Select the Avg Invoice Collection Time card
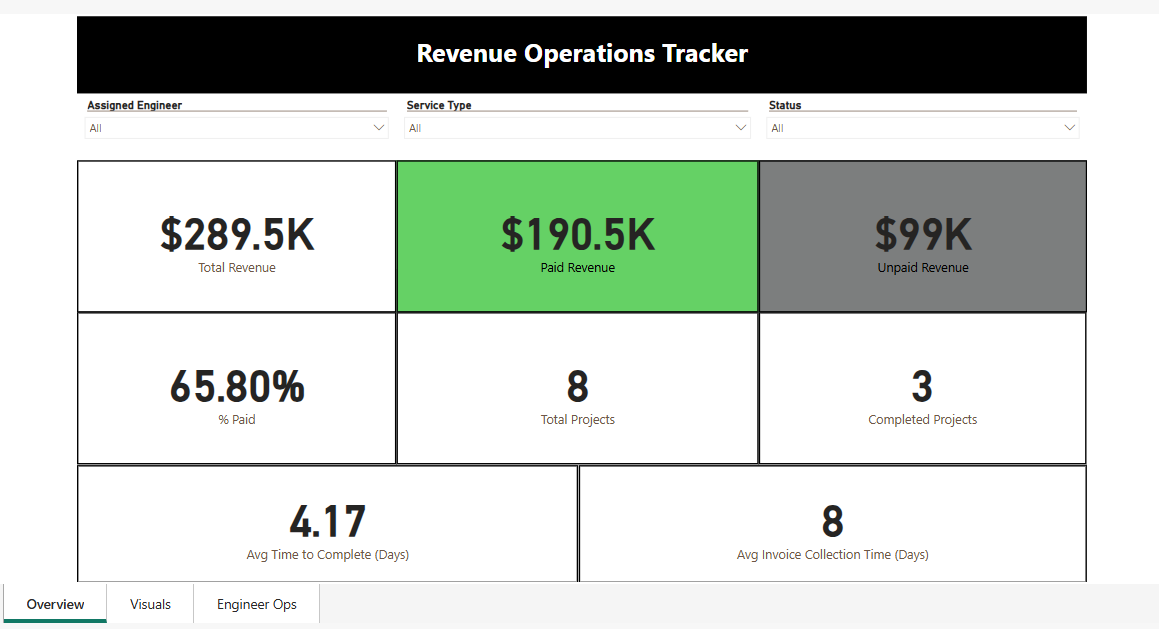 pyautogui.click(x=832, y=524)
